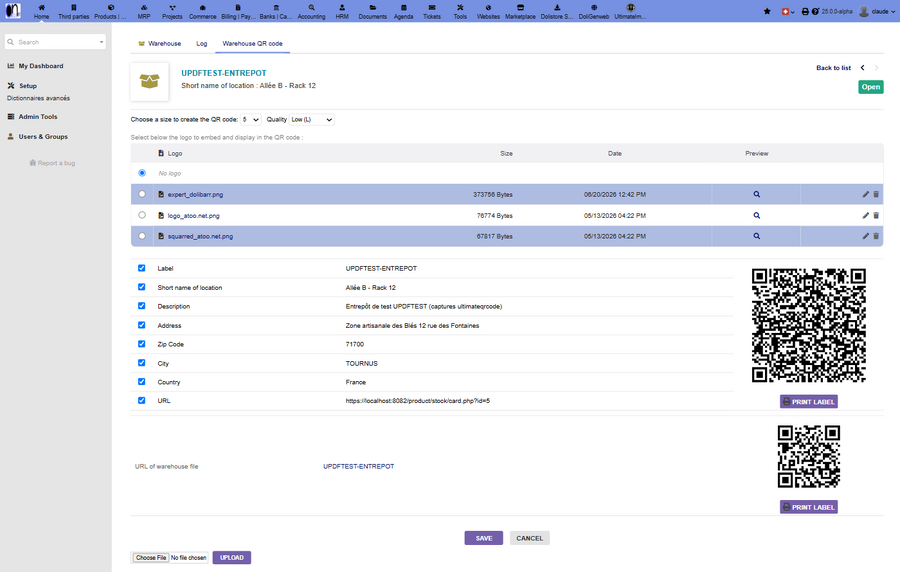Viewport: 900px width, 572px height.
Task: Uncheck Short name of location checkbox
Action: pyautogui.click(x=142, y=287)
